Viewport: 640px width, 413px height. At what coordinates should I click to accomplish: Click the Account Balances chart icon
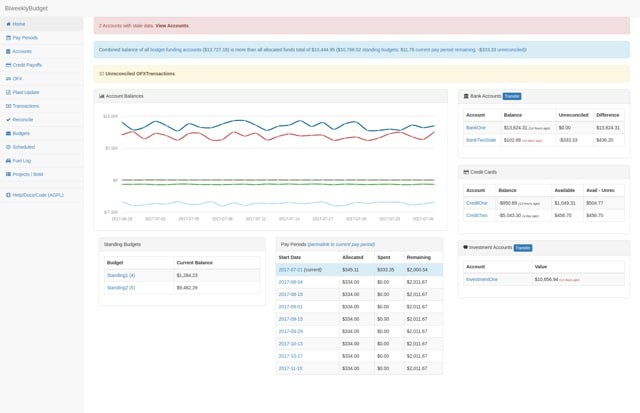tap(102, 96)
